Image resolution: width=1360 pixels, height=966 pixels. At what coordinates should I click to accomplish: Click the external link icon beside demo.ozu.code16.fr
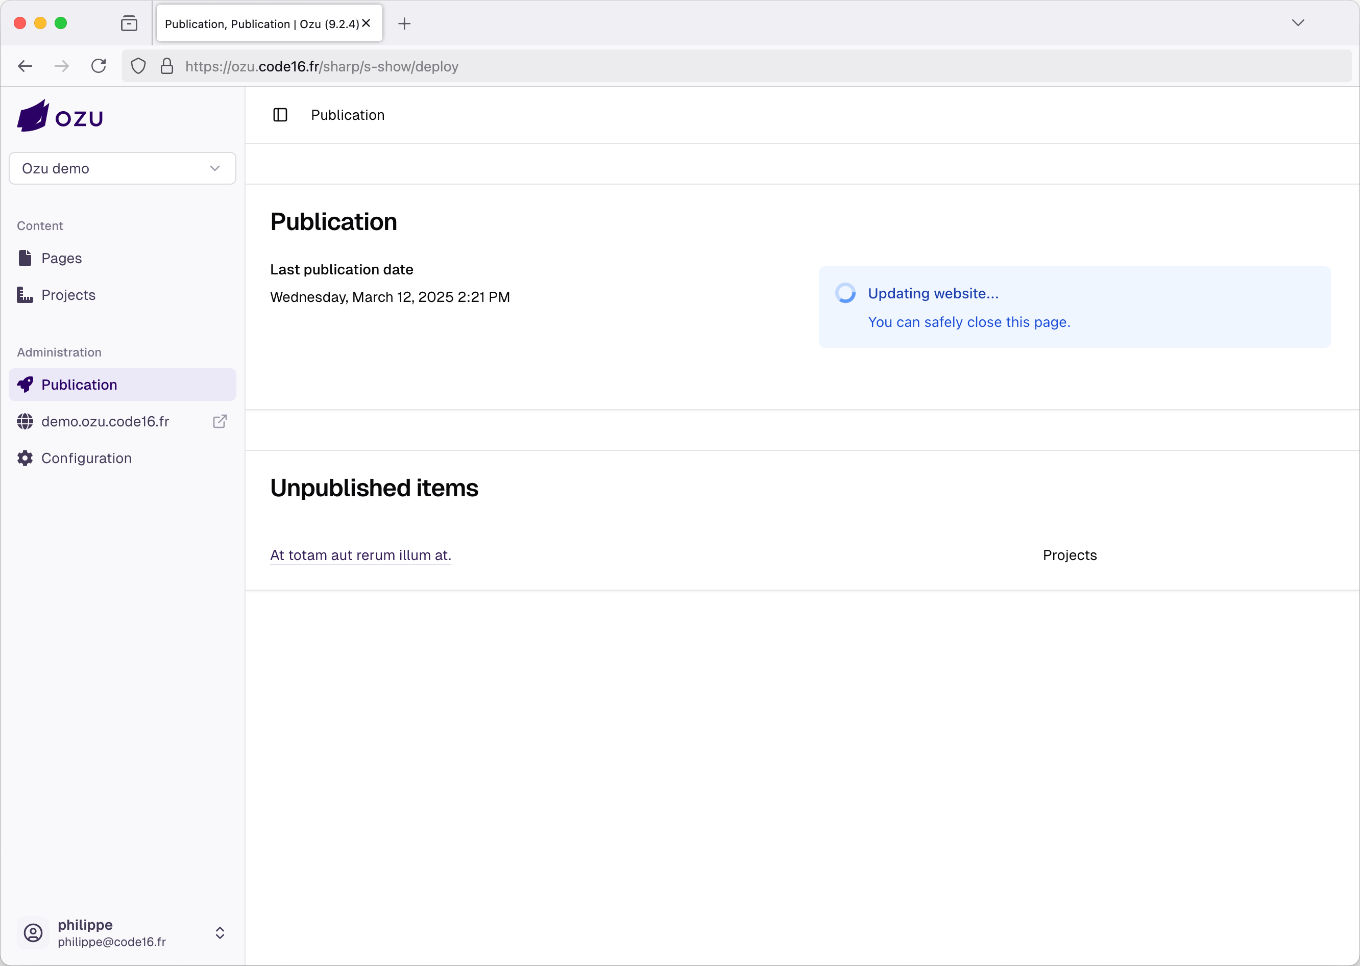[x=219, y=421]
